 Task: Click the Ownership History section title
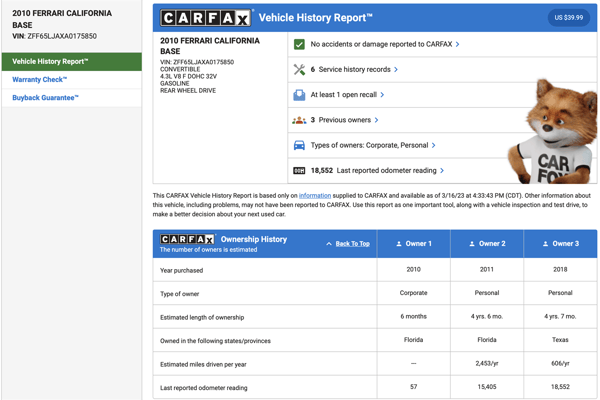(x=254, y=239)
